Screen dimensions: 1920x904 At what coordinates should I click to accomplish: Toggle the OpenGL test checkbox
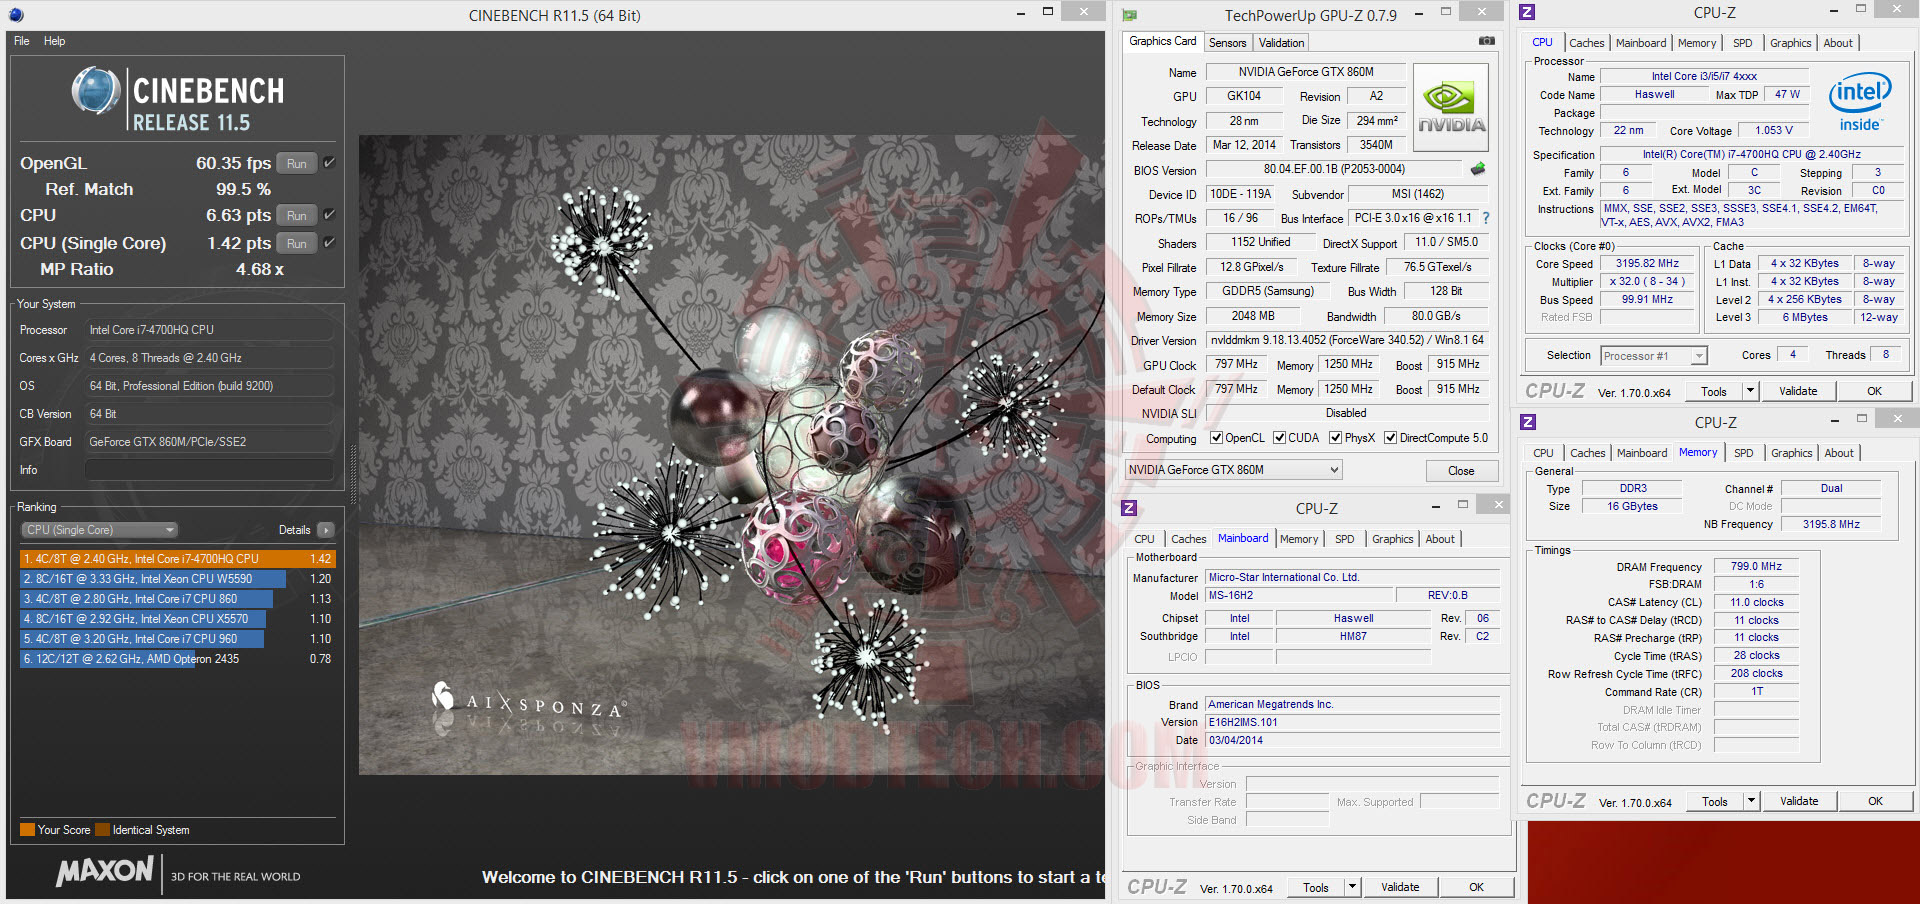329,163
